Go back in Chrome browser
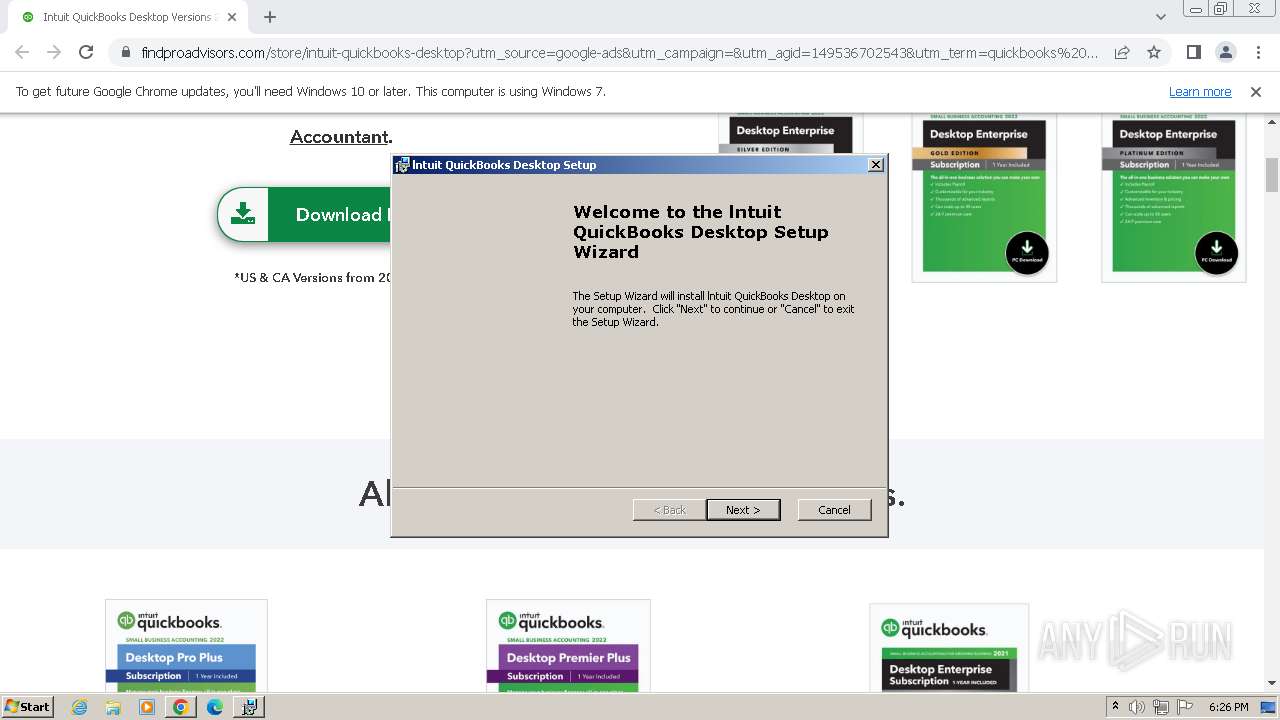 (x=22, y=52)
